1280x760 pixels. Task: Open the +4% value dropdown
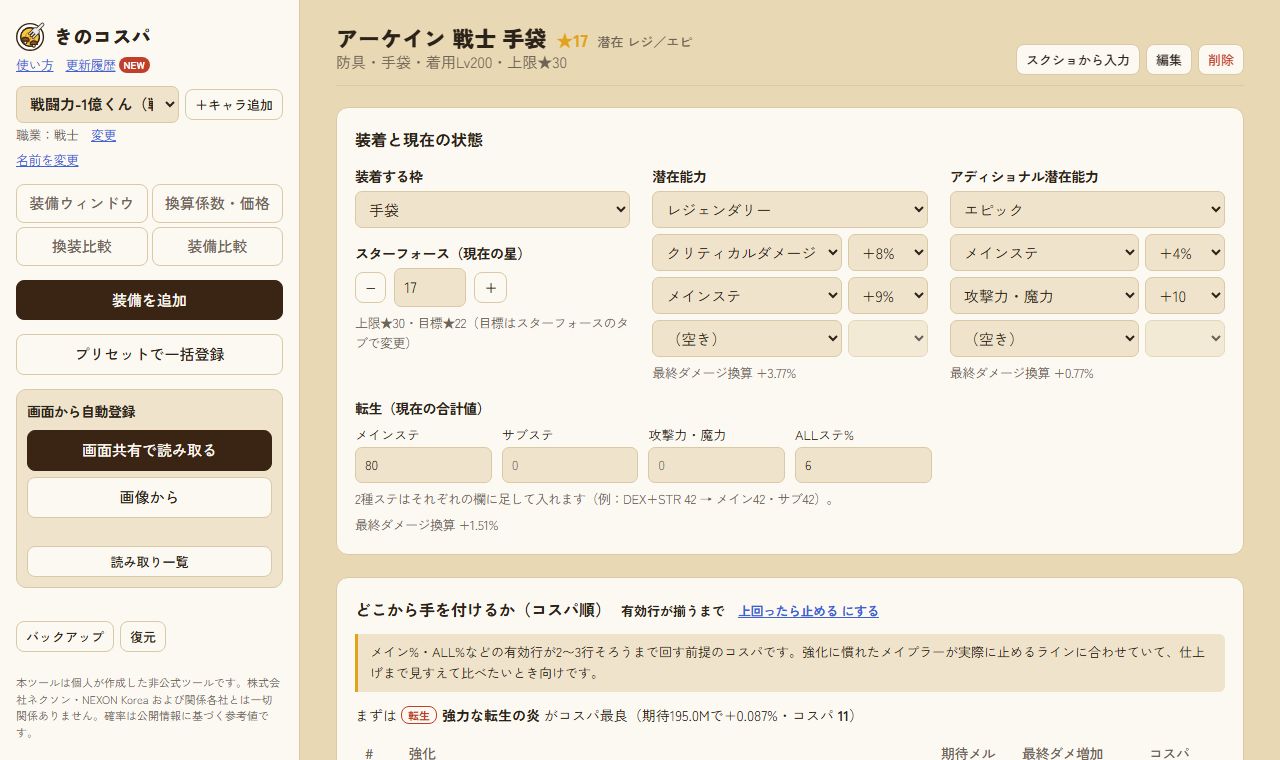(1185, 253)
